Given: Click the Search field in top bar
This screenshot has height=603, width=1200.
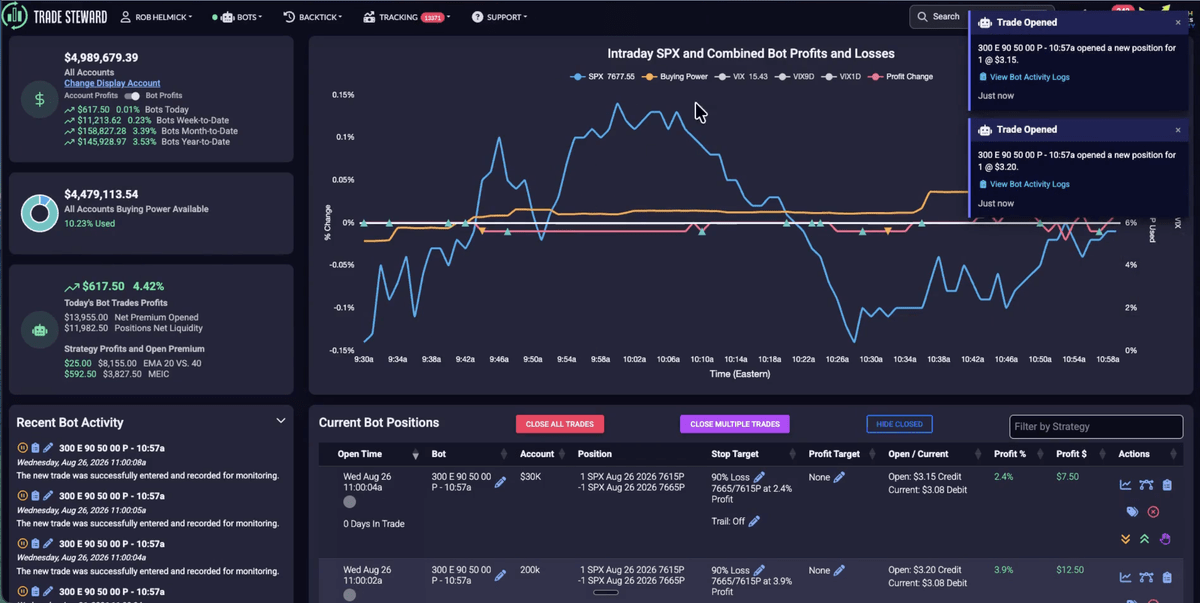Looking at the screenshot, I should point(938,16).
